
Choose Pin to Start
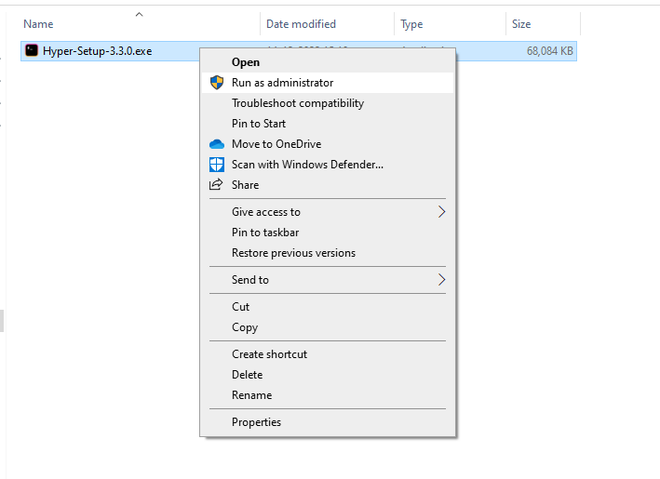click(x=259, y=124)
